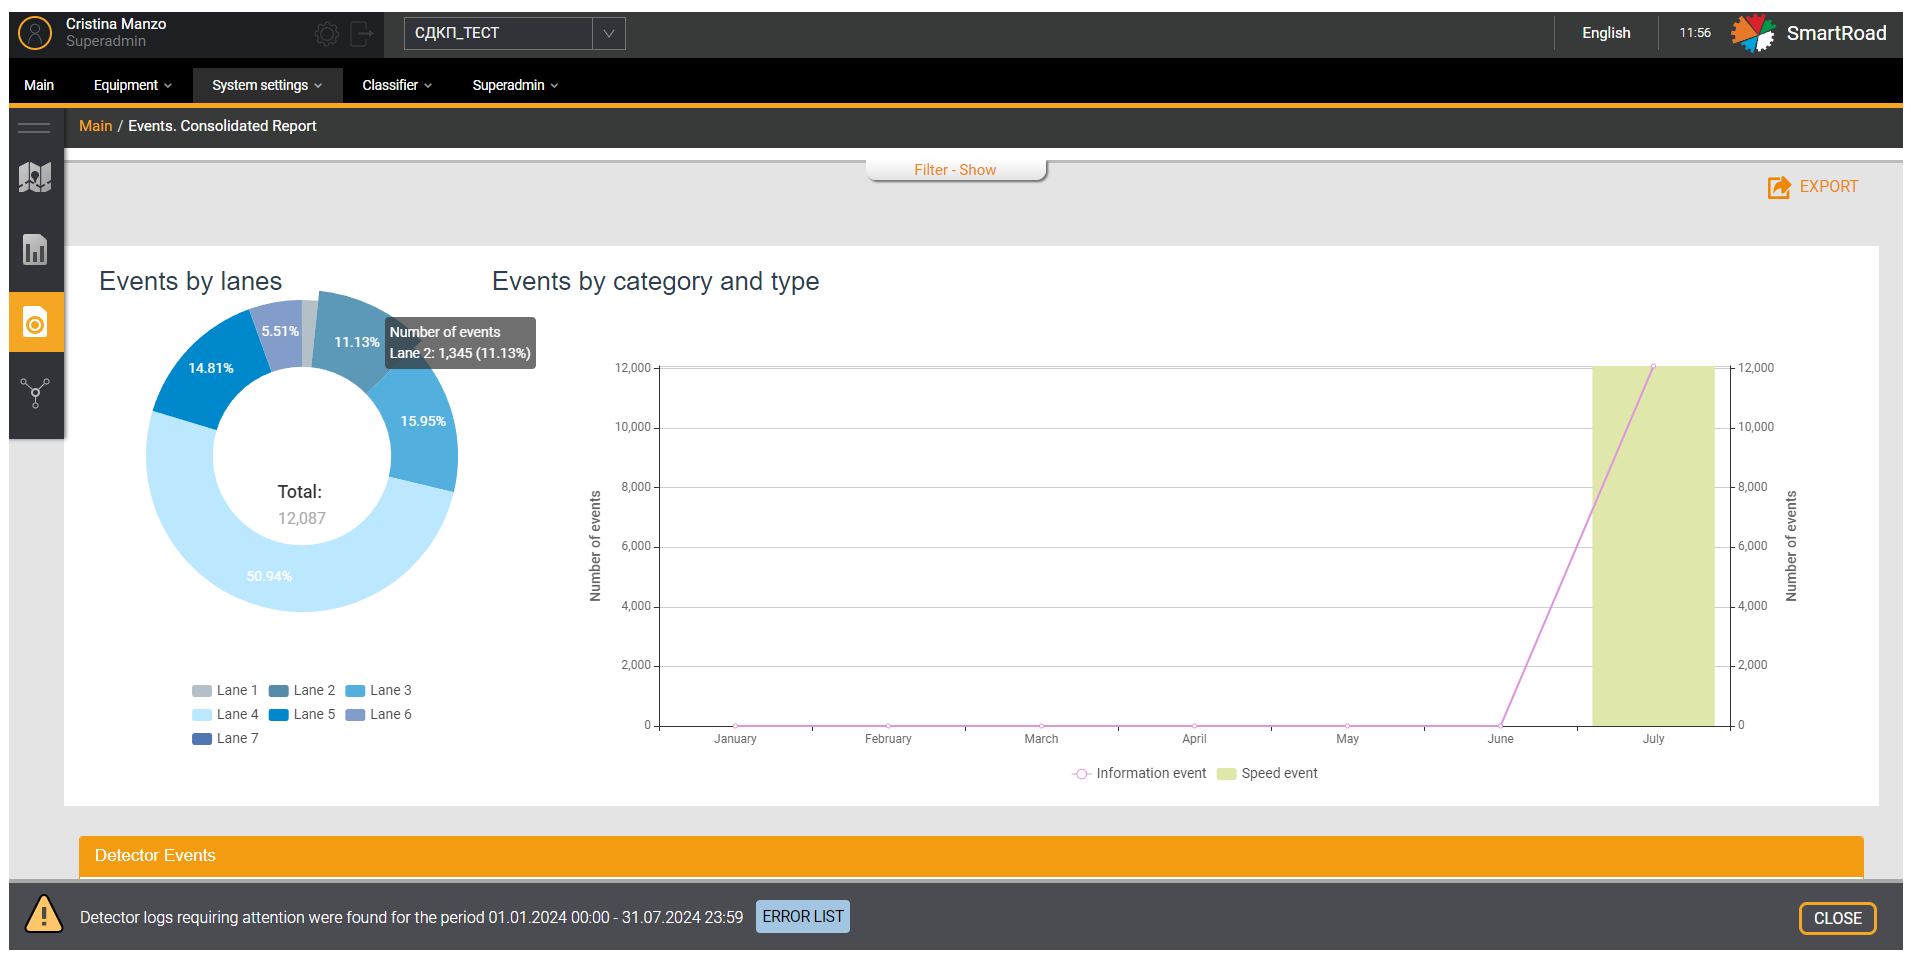Viewport: 1911px width, 961px height.
Task: Toggle Information event series in legend
Action: click(x=1139, y=774)
